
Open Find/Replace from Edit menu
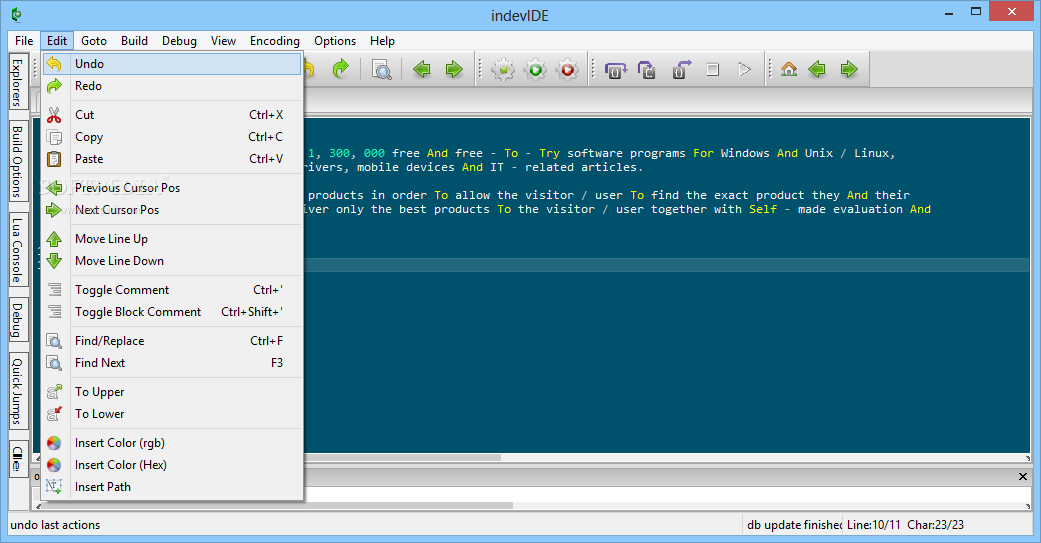tap(172, 341)
